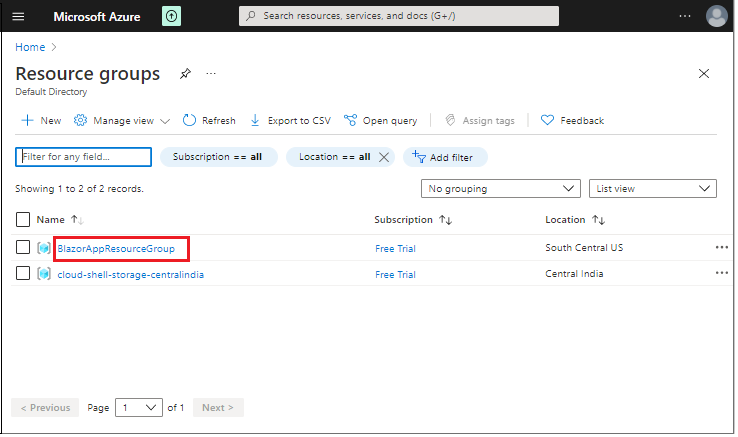Click the Default Directory subtitle
Viewport: 738px width, 437px height.
(51, 92)
